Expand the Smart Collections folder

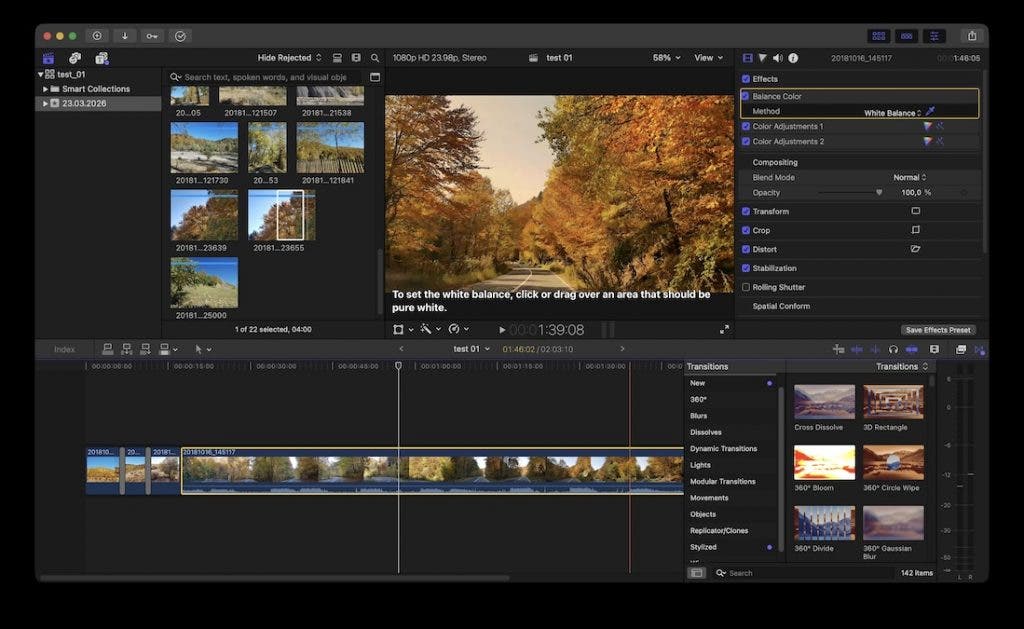45,89
